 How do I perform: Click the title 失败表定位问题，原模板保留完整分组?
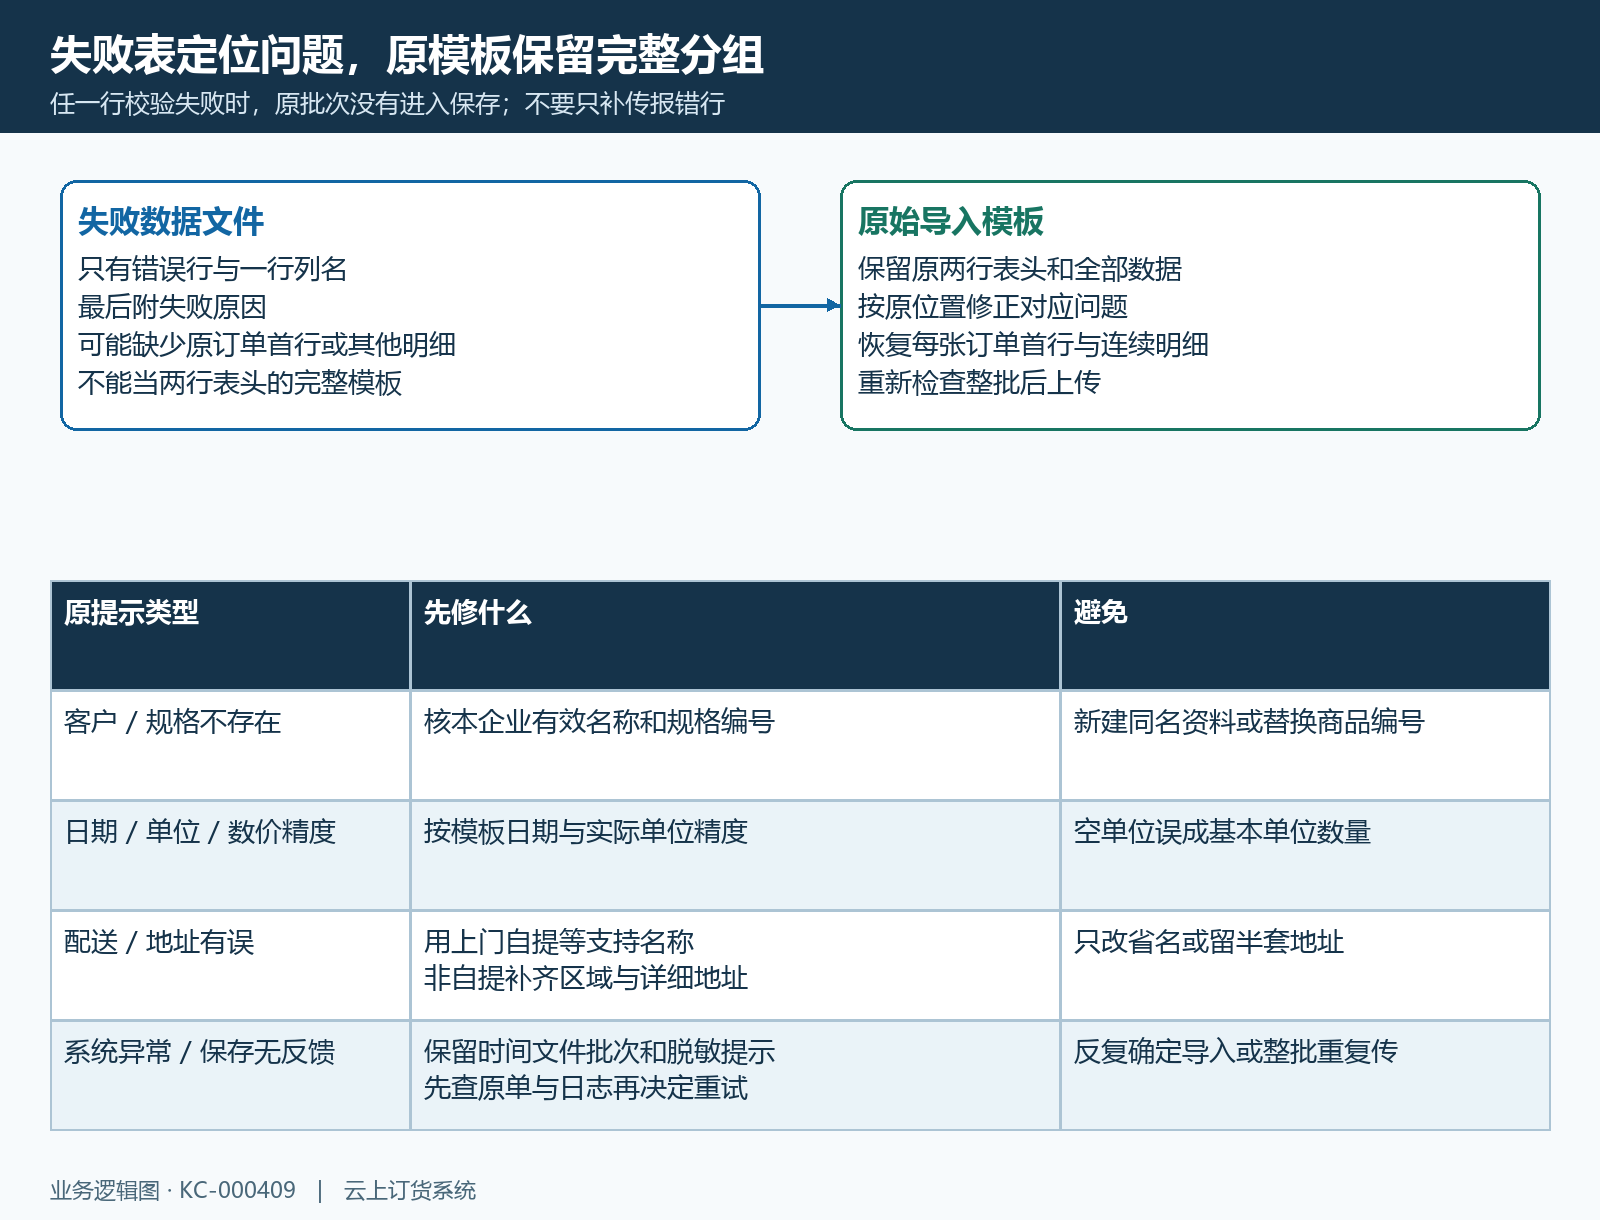tap(407, 55)
